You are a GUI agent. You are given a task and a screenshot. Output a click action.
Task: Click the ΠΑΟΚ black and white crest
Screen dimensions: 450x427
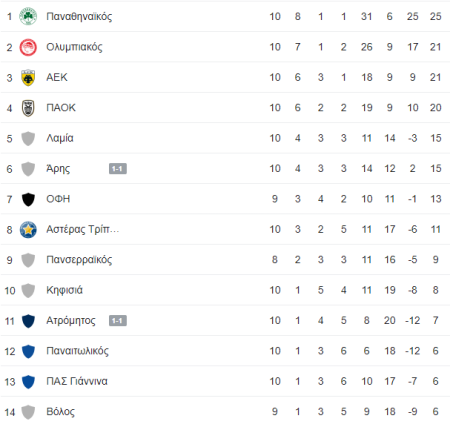[x=28, y=108]
